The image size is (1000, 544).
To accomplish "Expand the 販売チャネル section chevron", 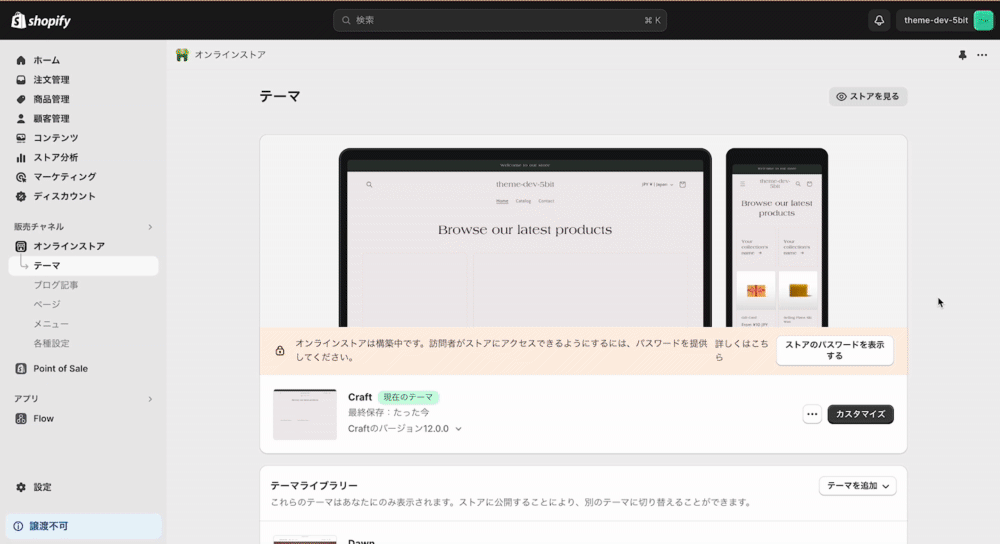I will click(x=151, y=227).
